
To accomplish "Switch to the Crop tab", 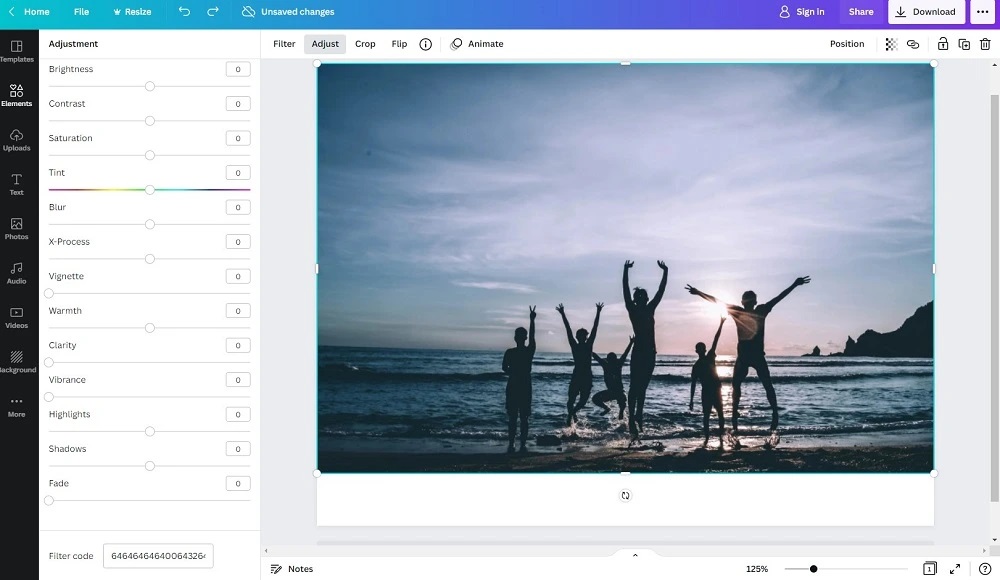I will click(x=365, y=43).
